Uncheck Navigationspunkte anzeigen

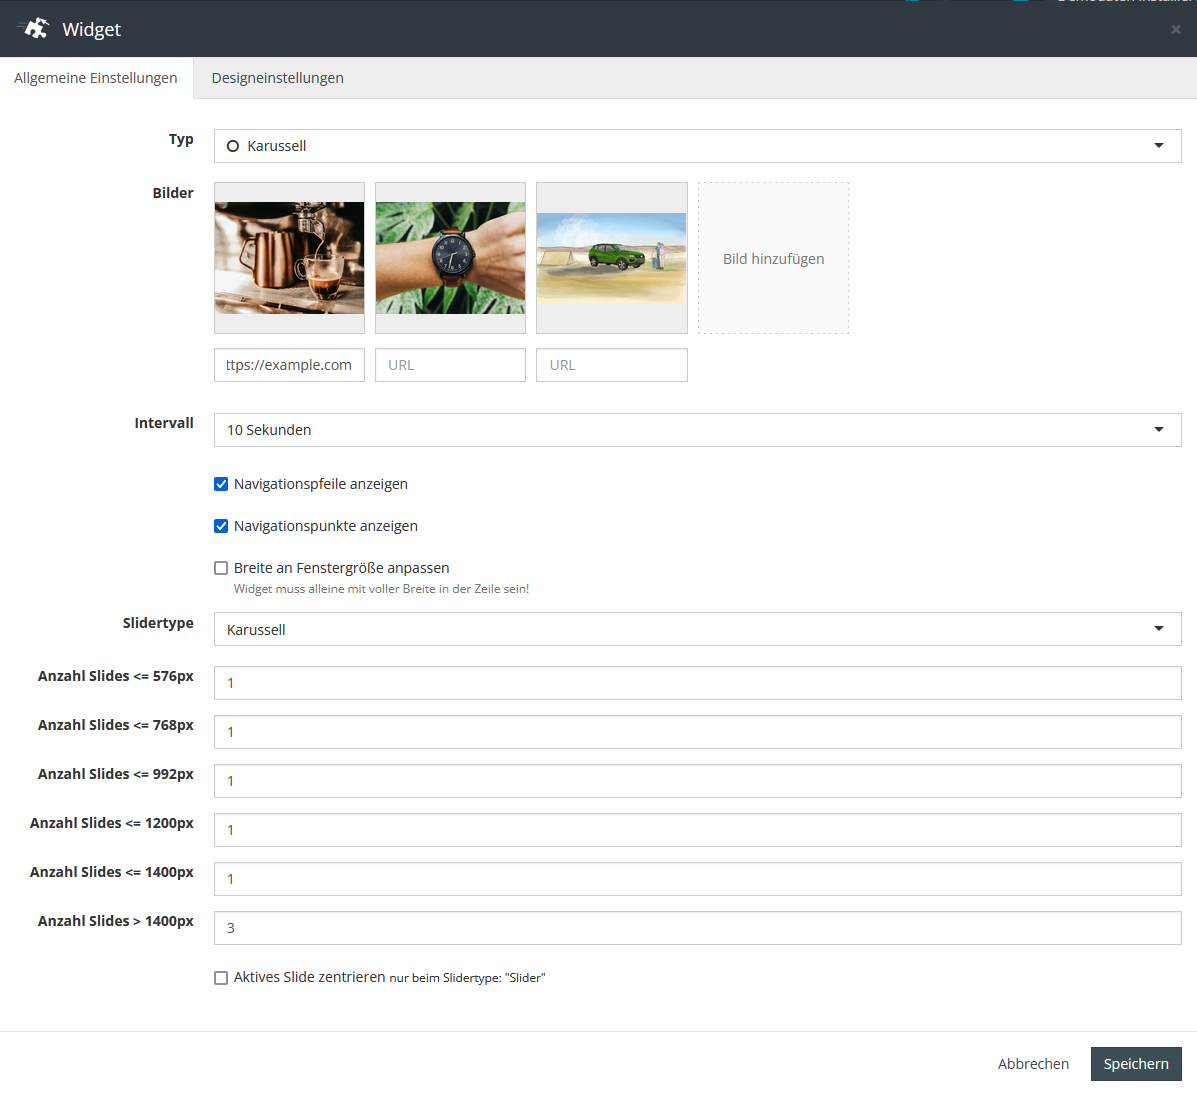(221, 526)
